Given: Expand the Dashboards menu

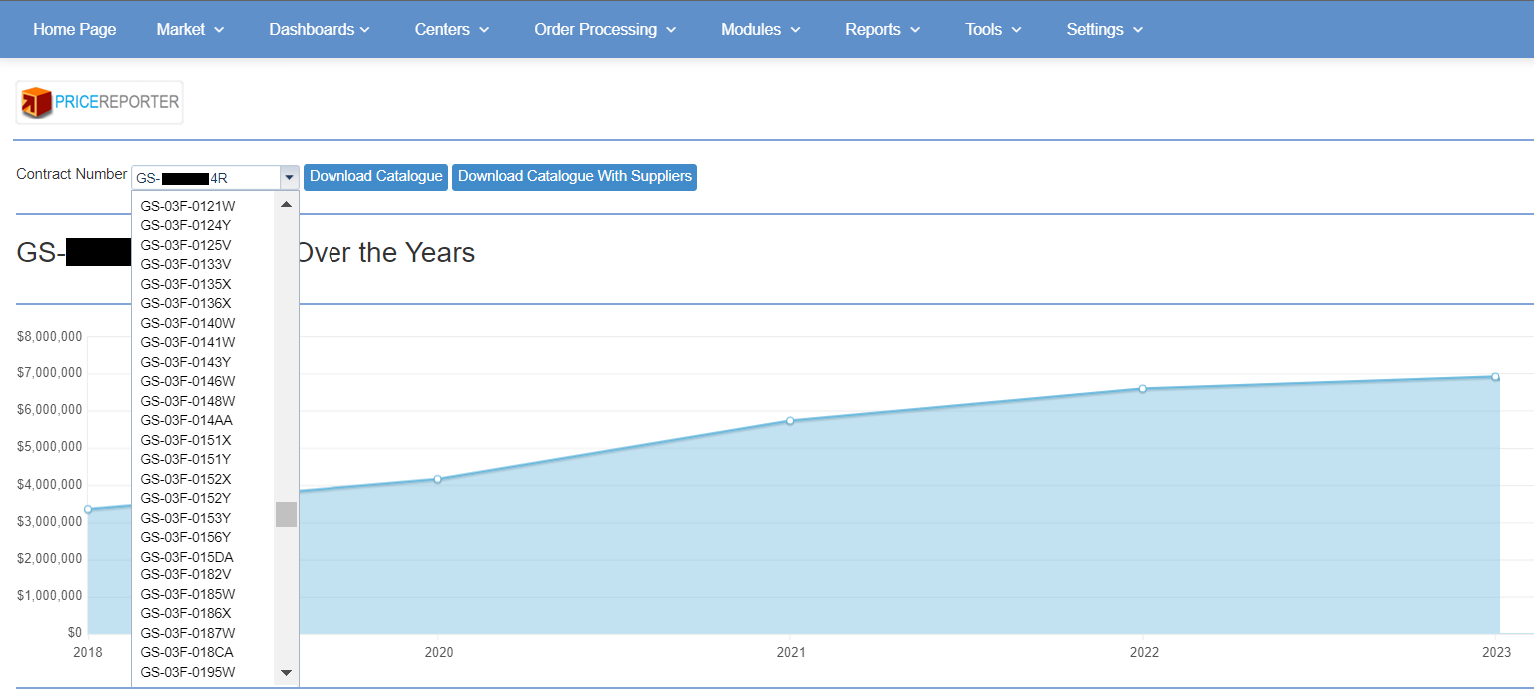Looking at the screenshot, I should 319,29.
